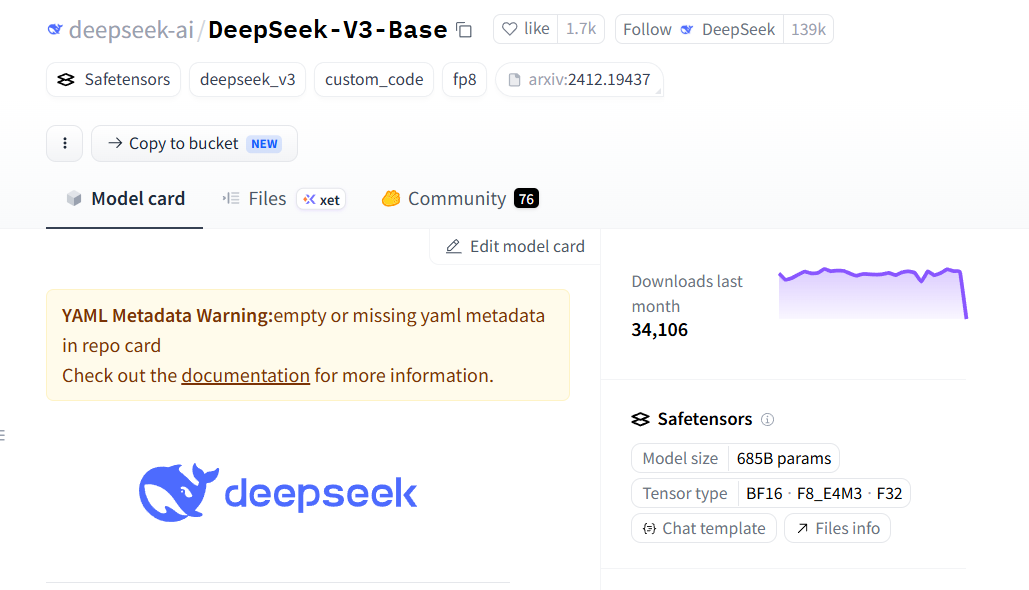Click the deepseek whale icon before organization name
The image size is (1029, 590).
coord(55,30)
